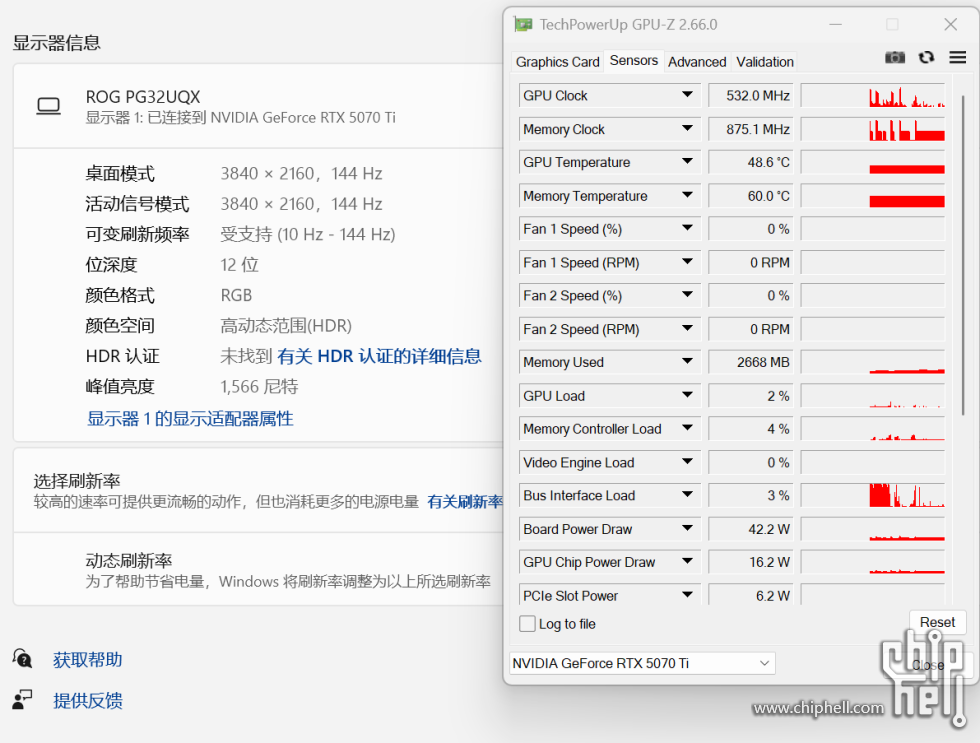Close the GPU-Z window with X

tap(951, 24)
